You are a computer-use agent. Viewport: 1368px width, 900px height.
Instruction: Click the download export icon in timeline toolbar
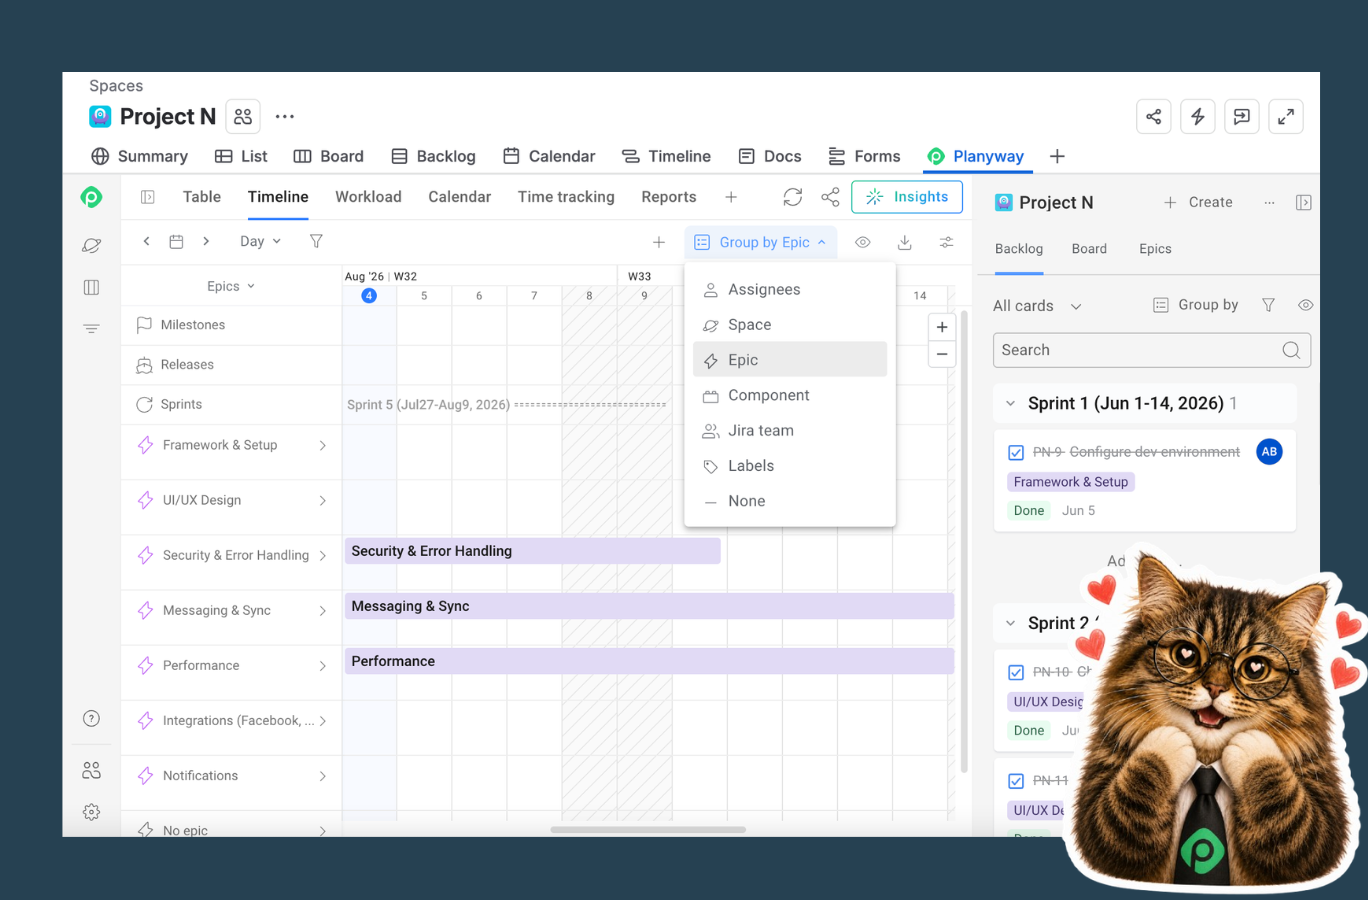[x=904, y=242]
